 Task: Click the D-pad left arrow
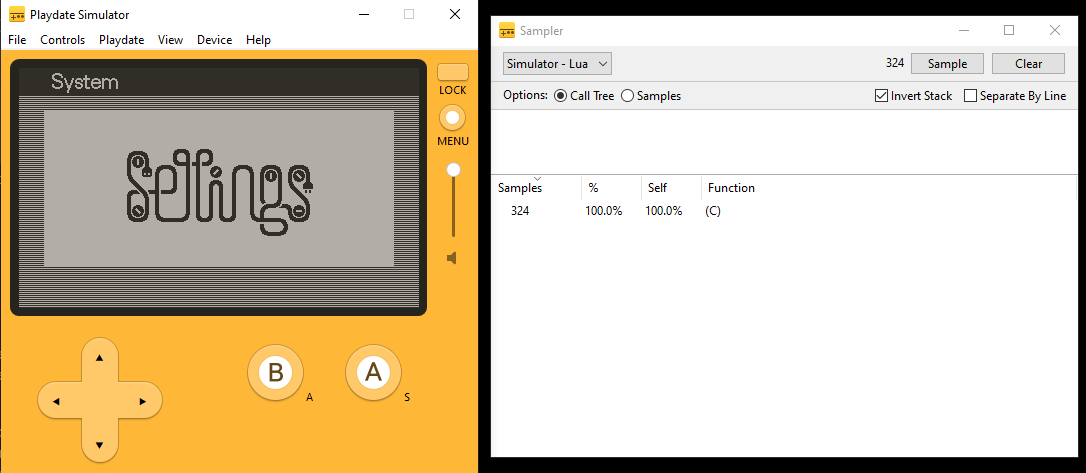pyautogui.click(x=56, y=401)
